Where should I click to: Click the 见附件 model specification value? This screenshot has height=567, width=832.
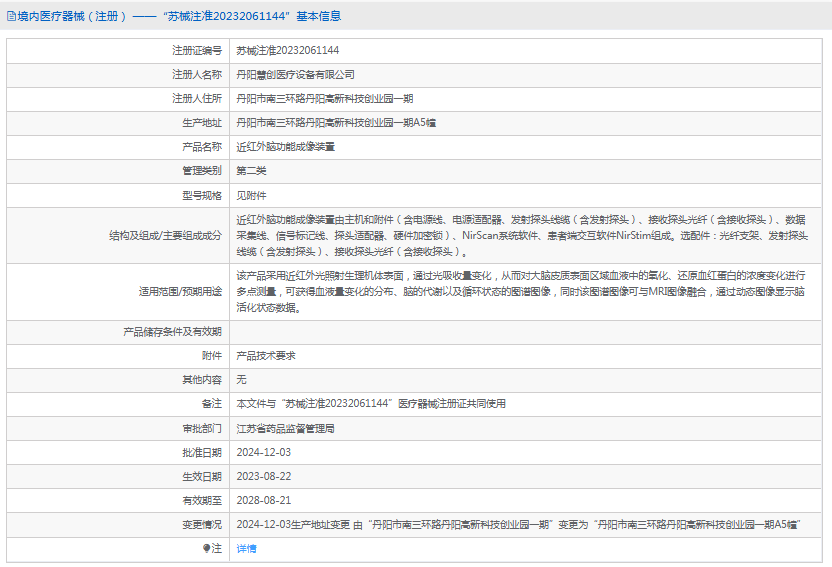(252, 196)
